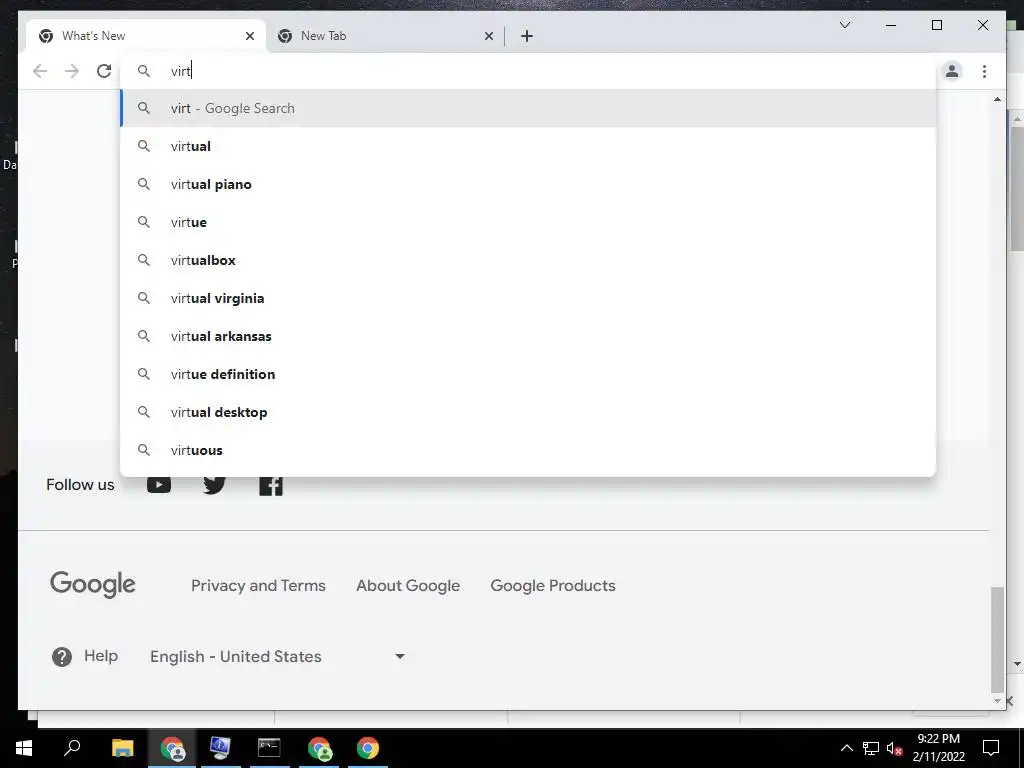Click the browser Forward arrow

[x=72, y=71]
